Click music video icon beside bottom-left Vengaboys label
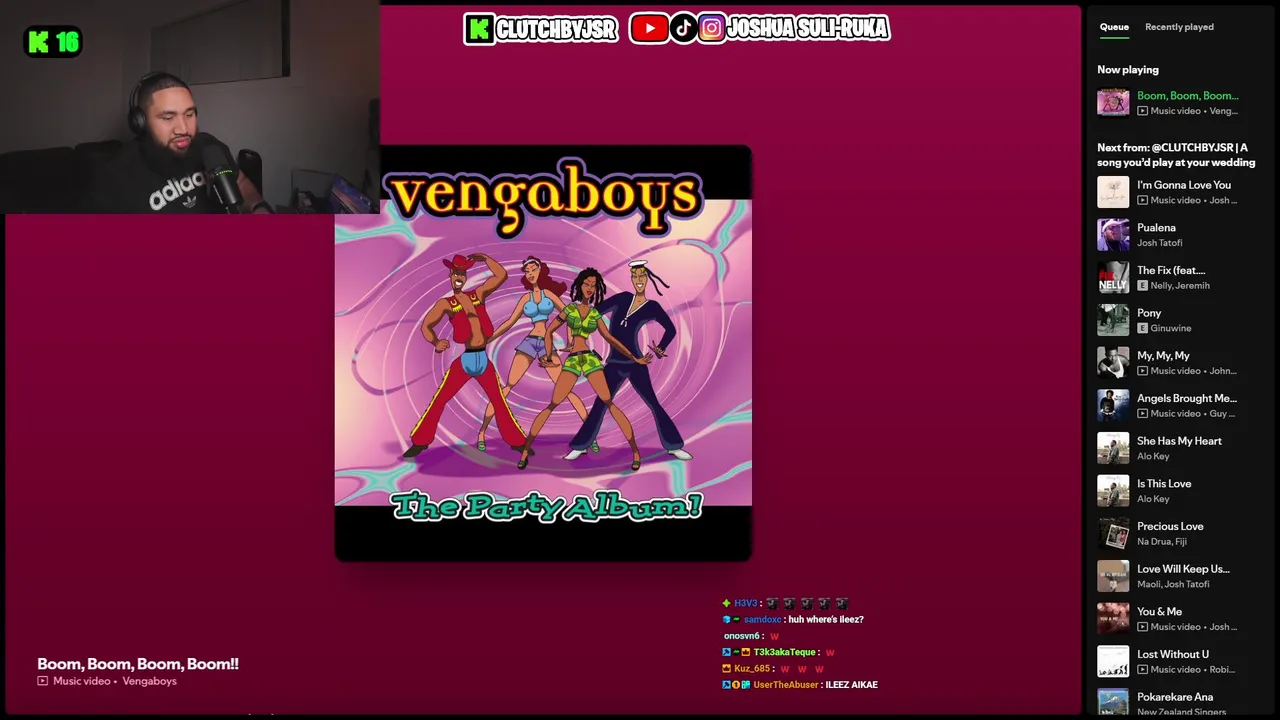1280x720 pixels. pyautogui.click(x=43, y=681)
